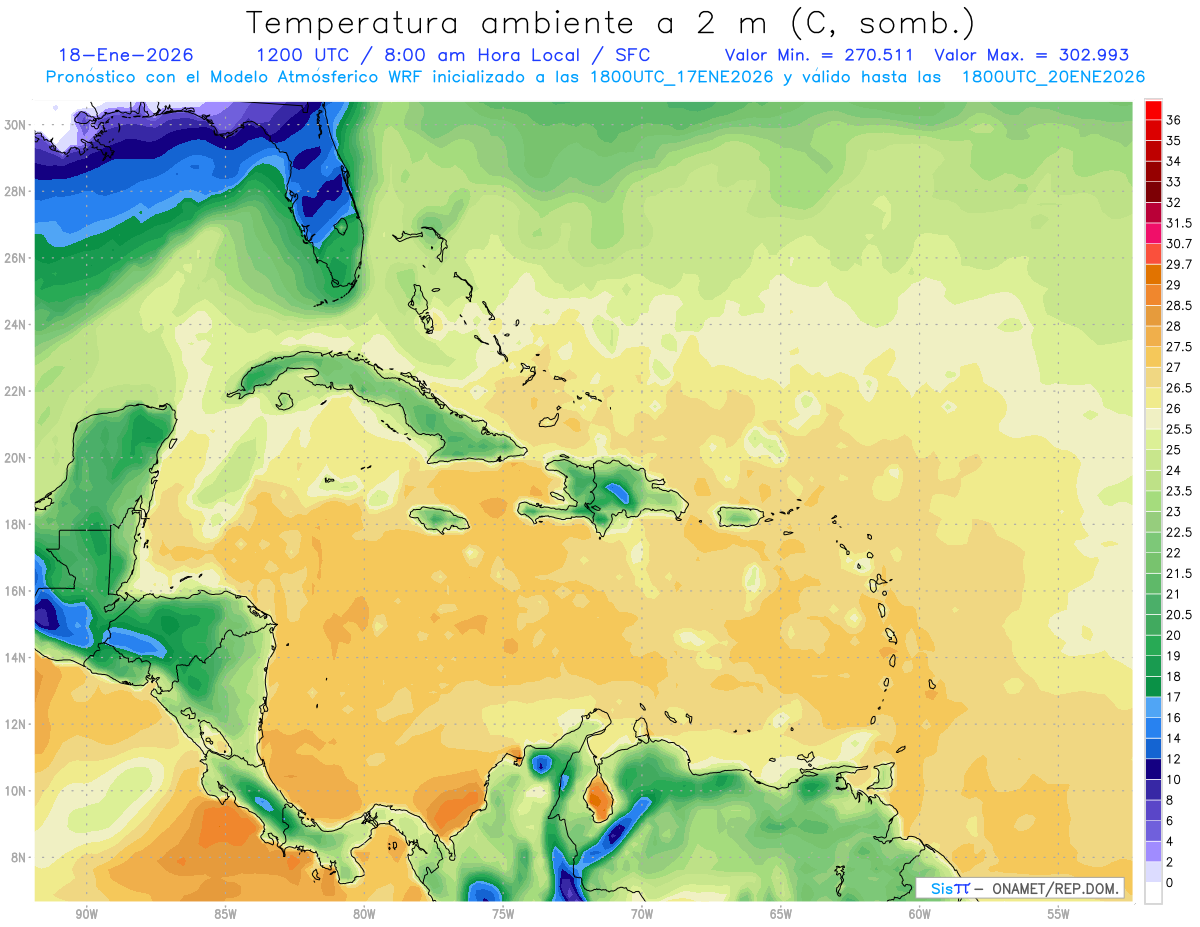Click the '60W' longitude label
Screen dimensions: 1200x927
pyautogui.click(x=920, y=914)
